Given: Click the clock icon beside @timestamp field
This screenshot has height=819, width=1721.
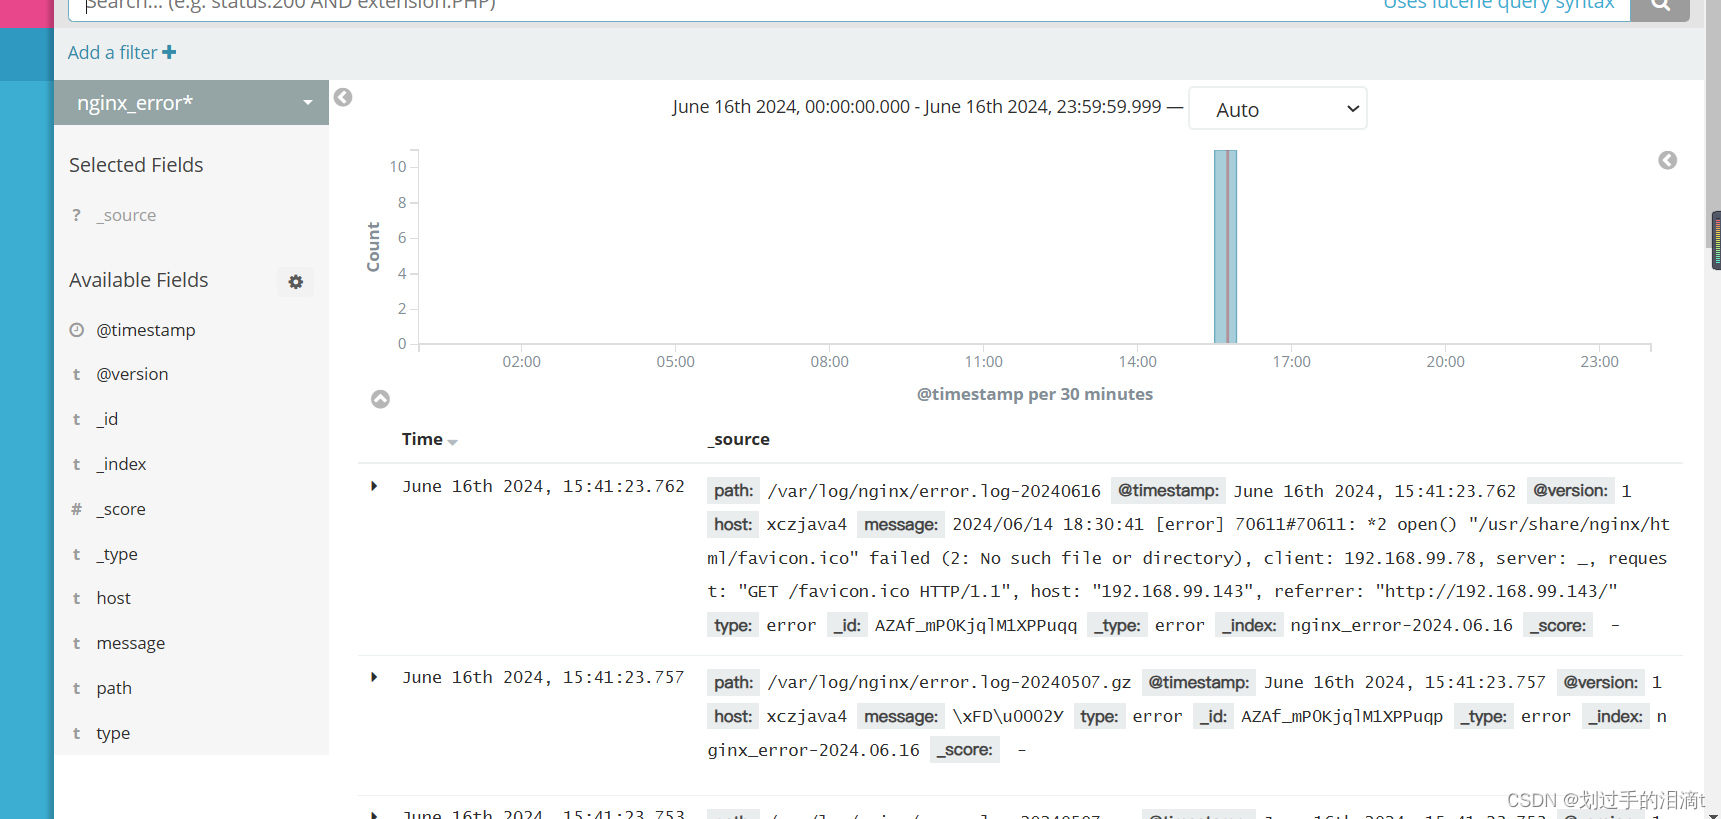Looking at the screenshot, I should pyautogui.click(x=76, y=330).
